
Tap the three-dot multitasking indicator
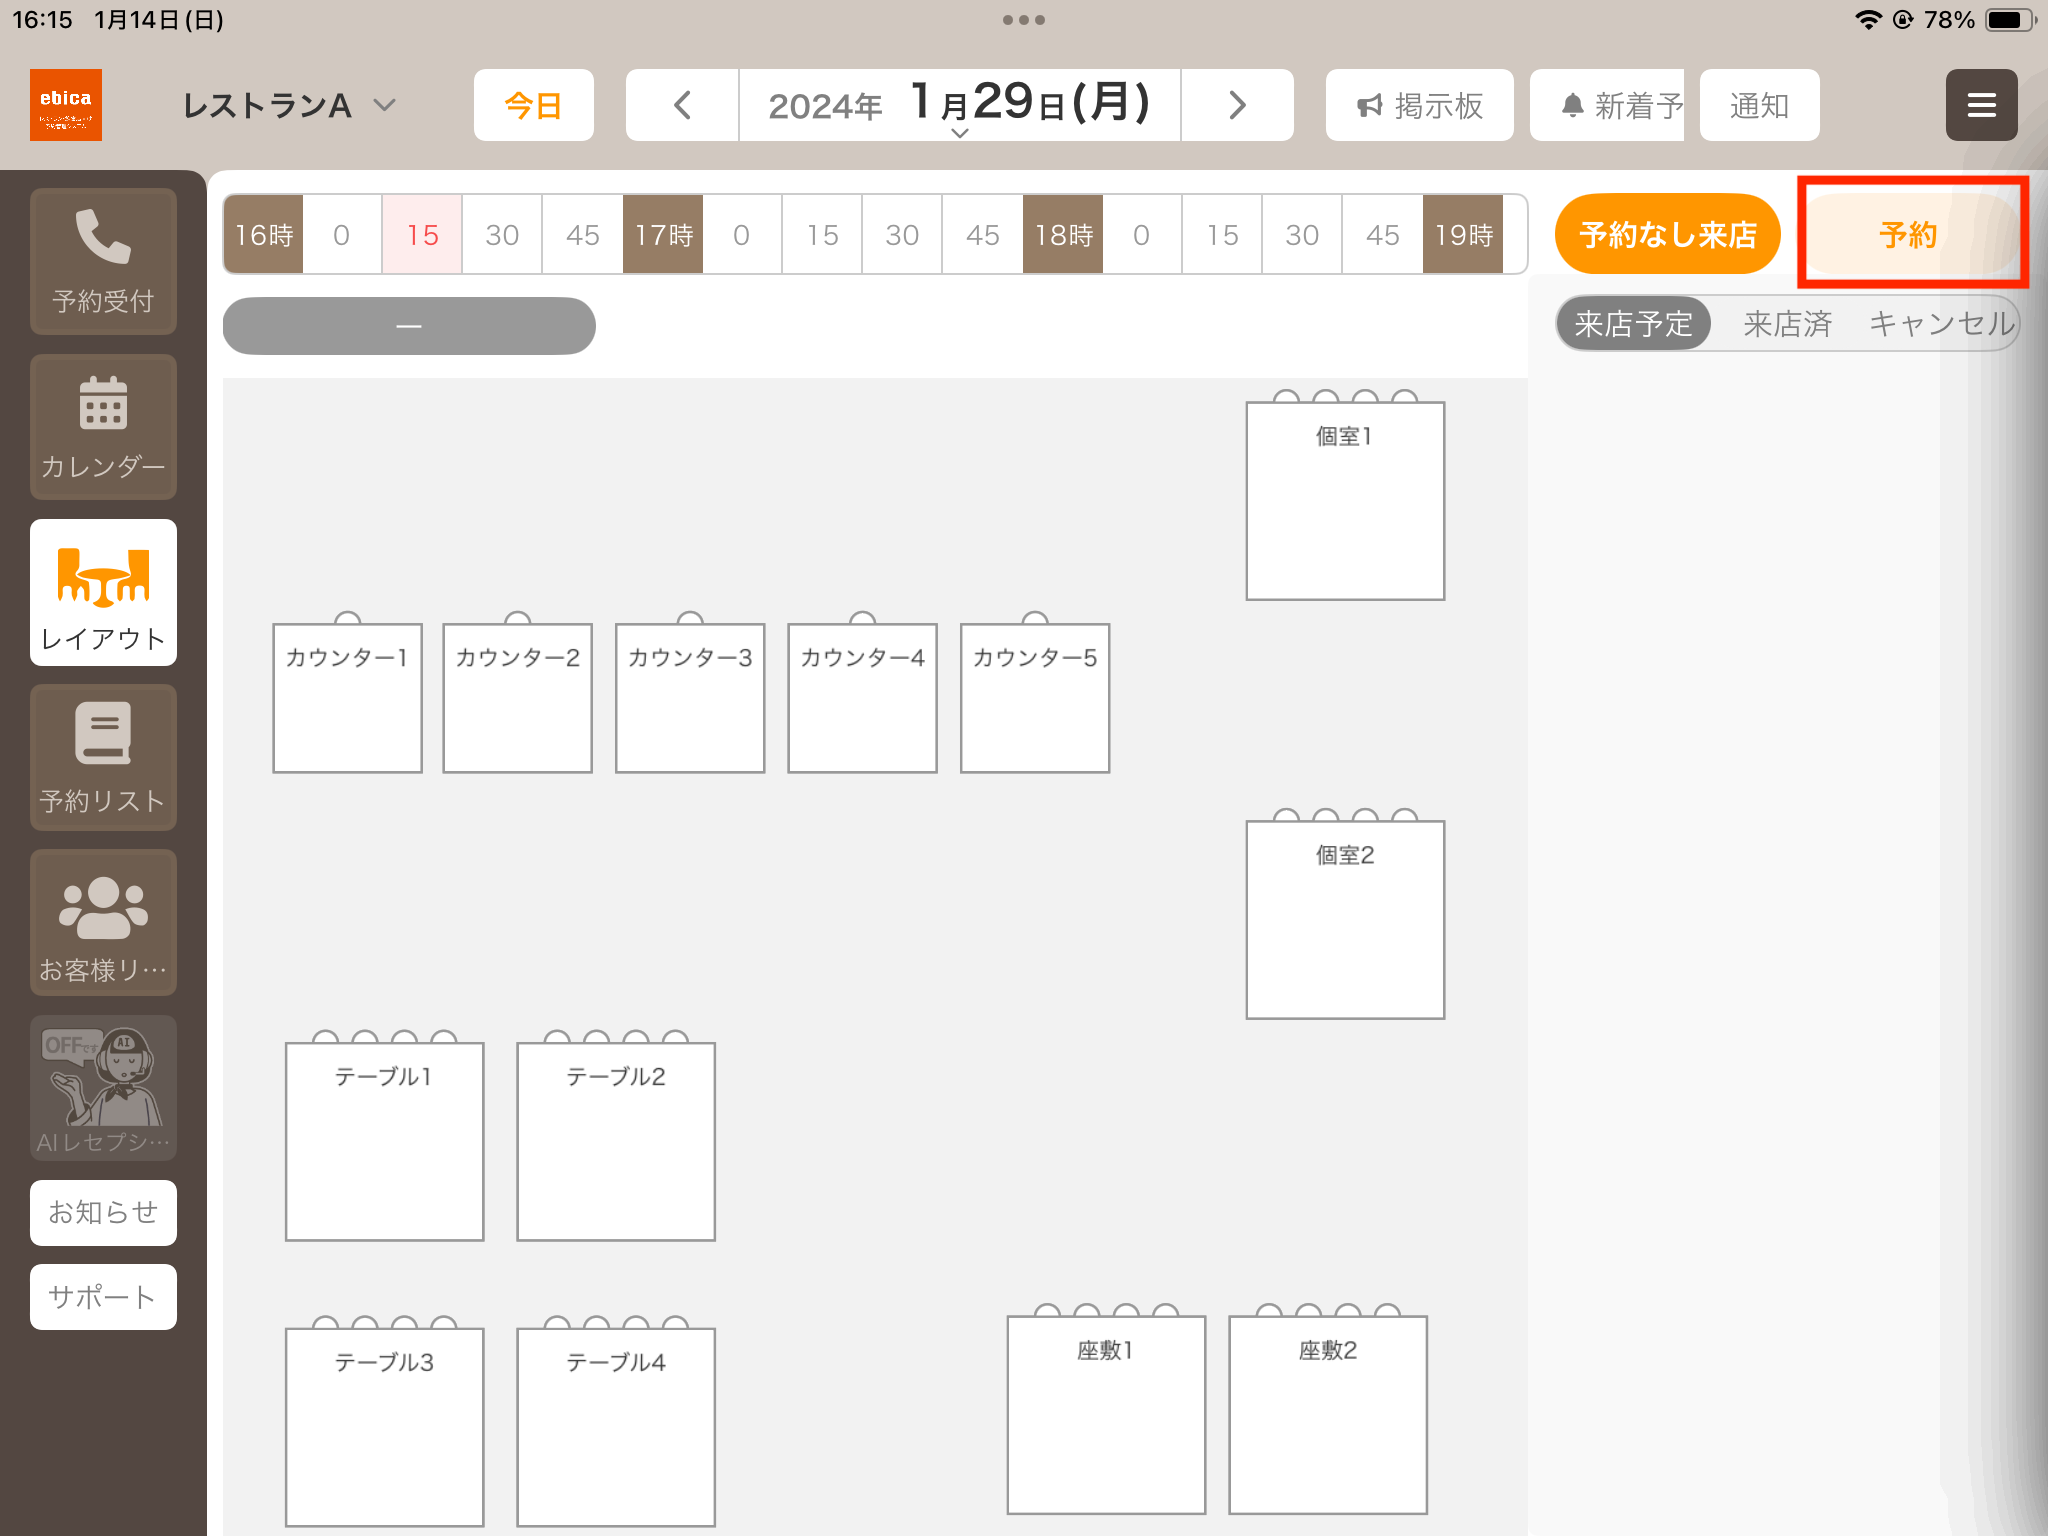(1024, 20)
